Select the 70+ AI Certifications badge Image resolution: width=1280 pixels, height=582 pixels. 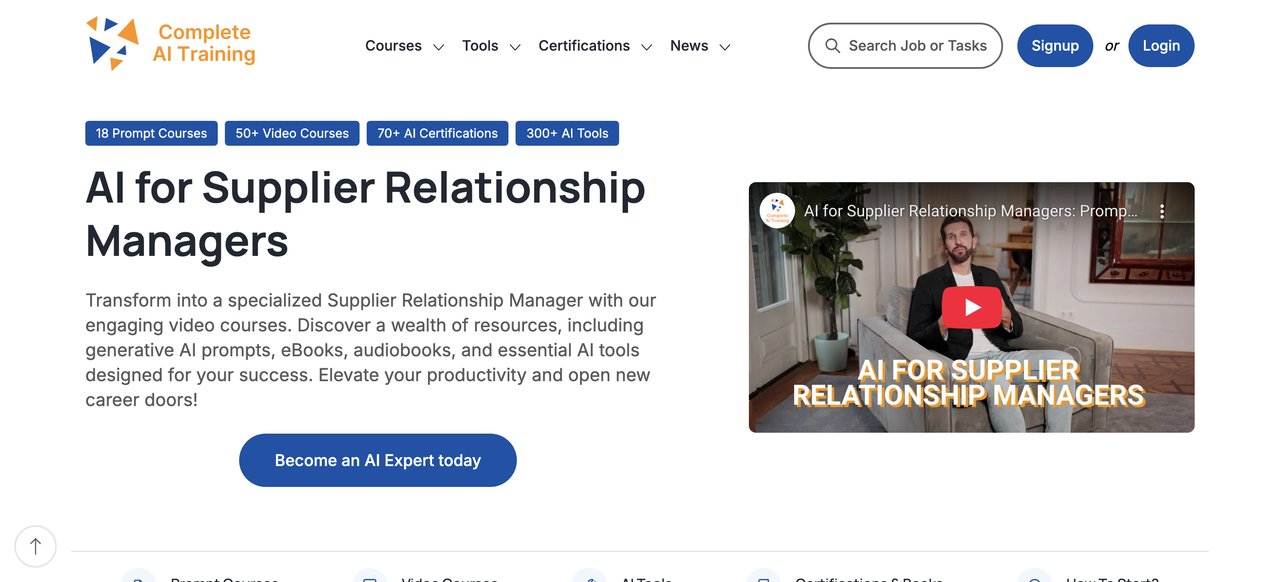point(437,133)
